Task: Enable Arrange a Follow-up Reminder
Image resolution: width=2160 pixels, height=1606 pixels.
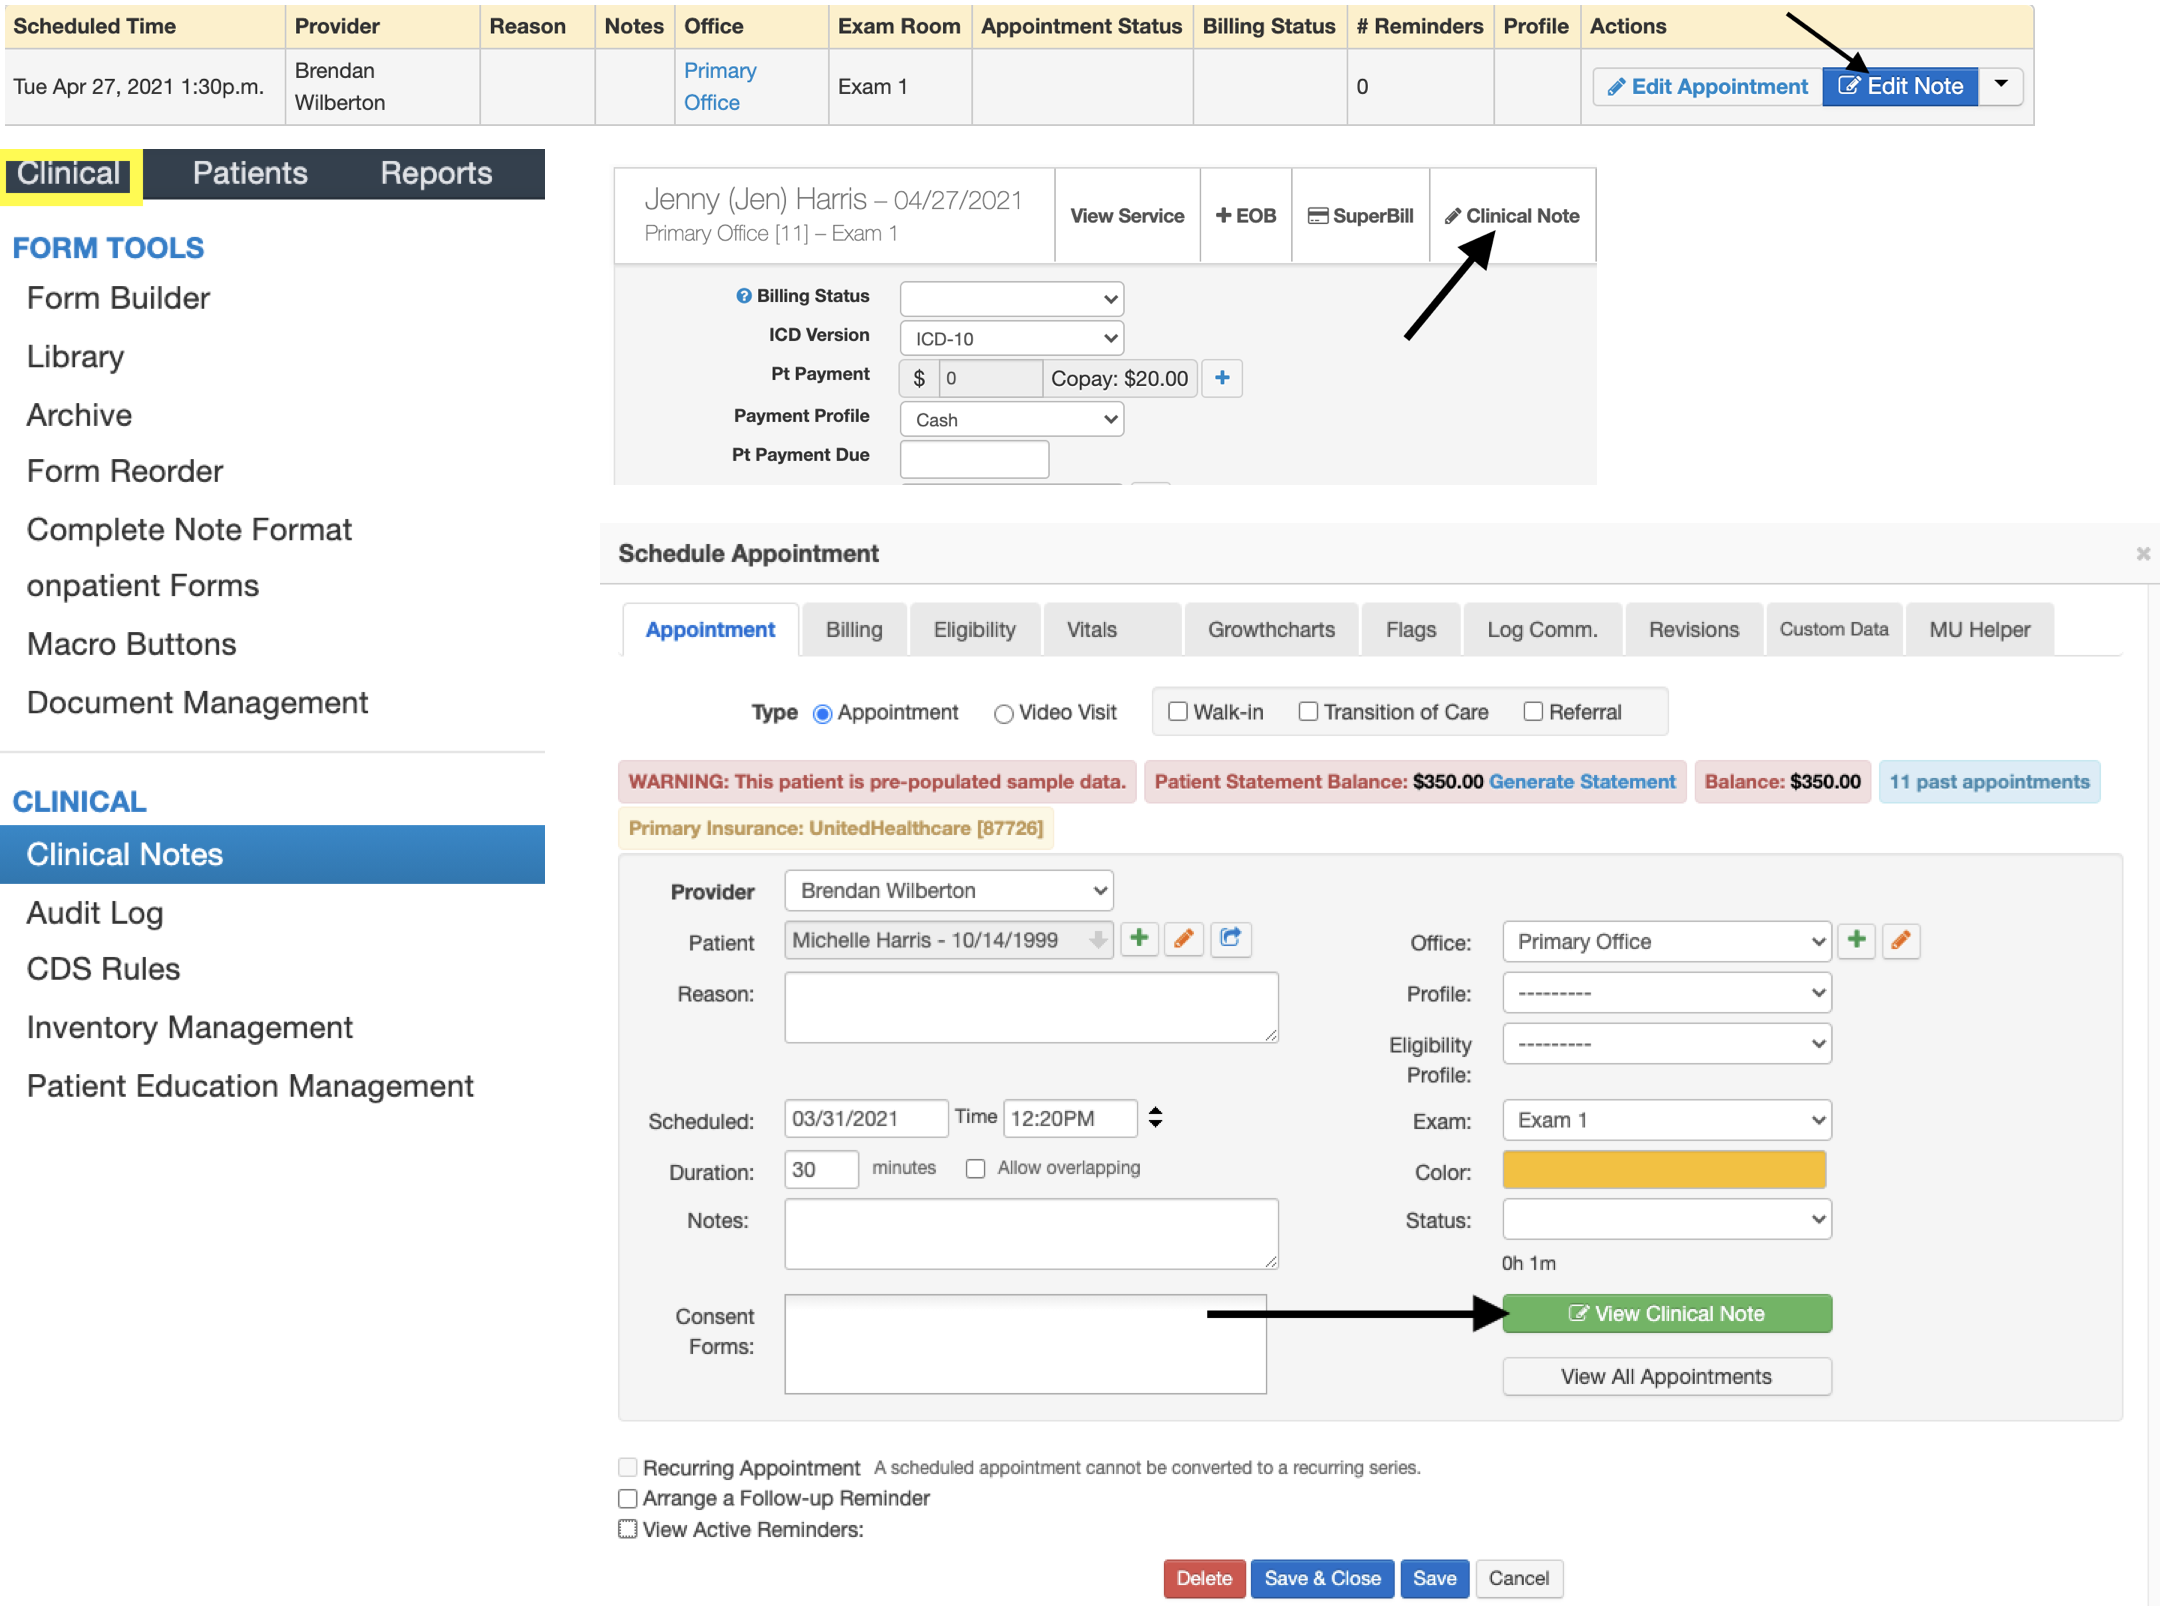Action: pyautogui.click(x=628, y=1498)
